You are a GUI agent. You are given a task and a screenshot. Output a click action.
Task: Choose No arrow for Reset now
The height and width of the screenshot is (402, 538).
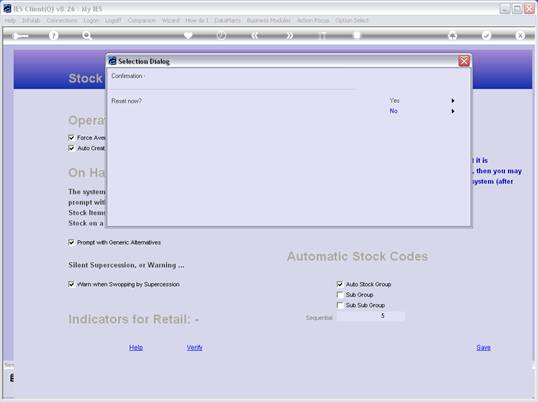[x=453, y=111]
